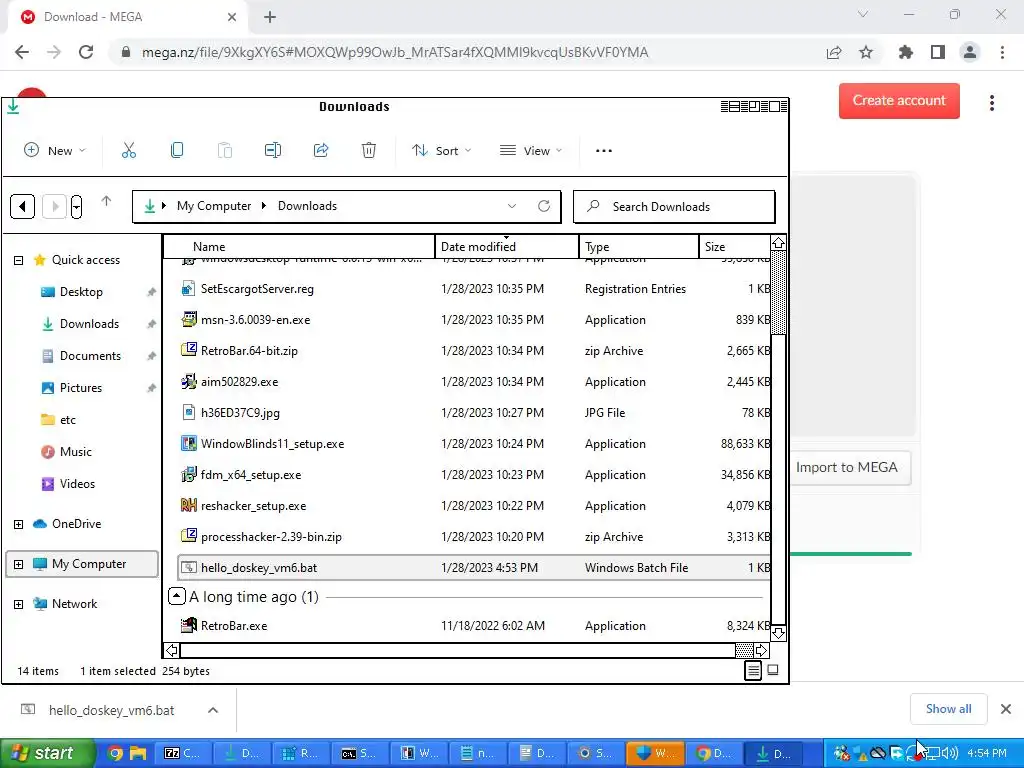Select Pictures in Quick access
This screenshot has width=1024, height=768.
[81, 388]
